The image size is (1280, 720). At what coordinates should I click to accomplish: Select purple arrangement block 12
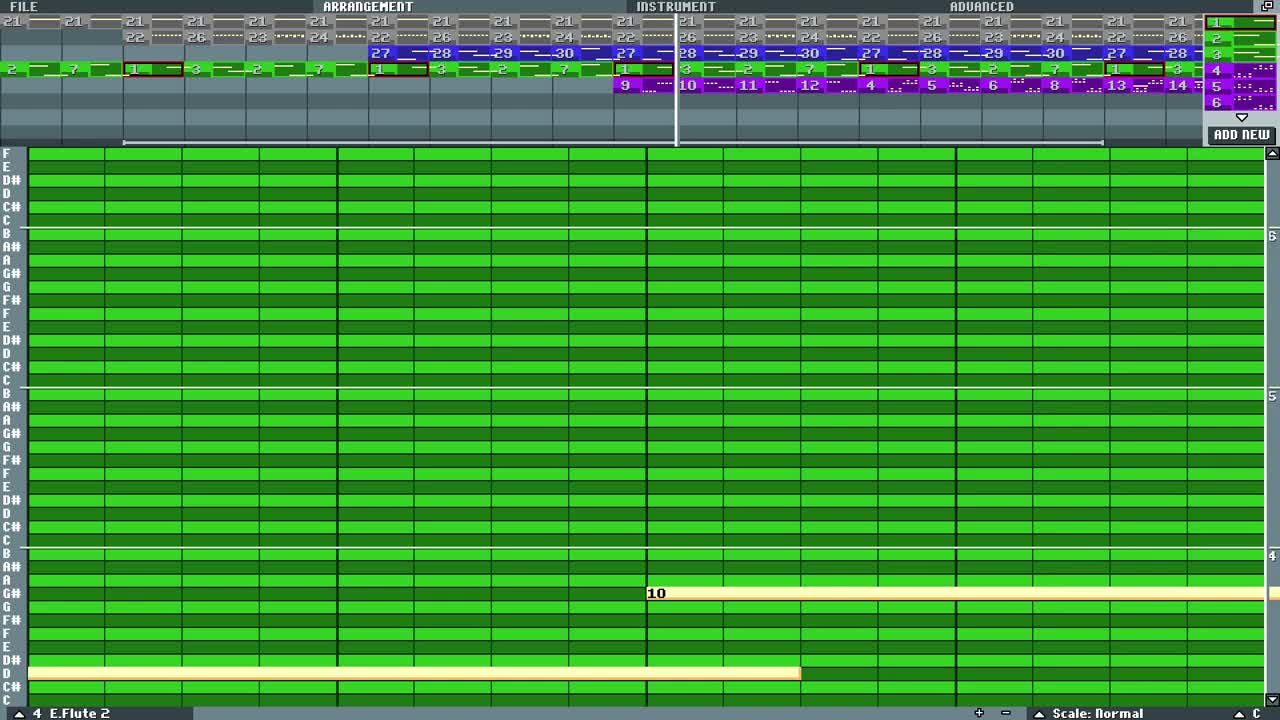pyautogui.click(x=828, y=85)
